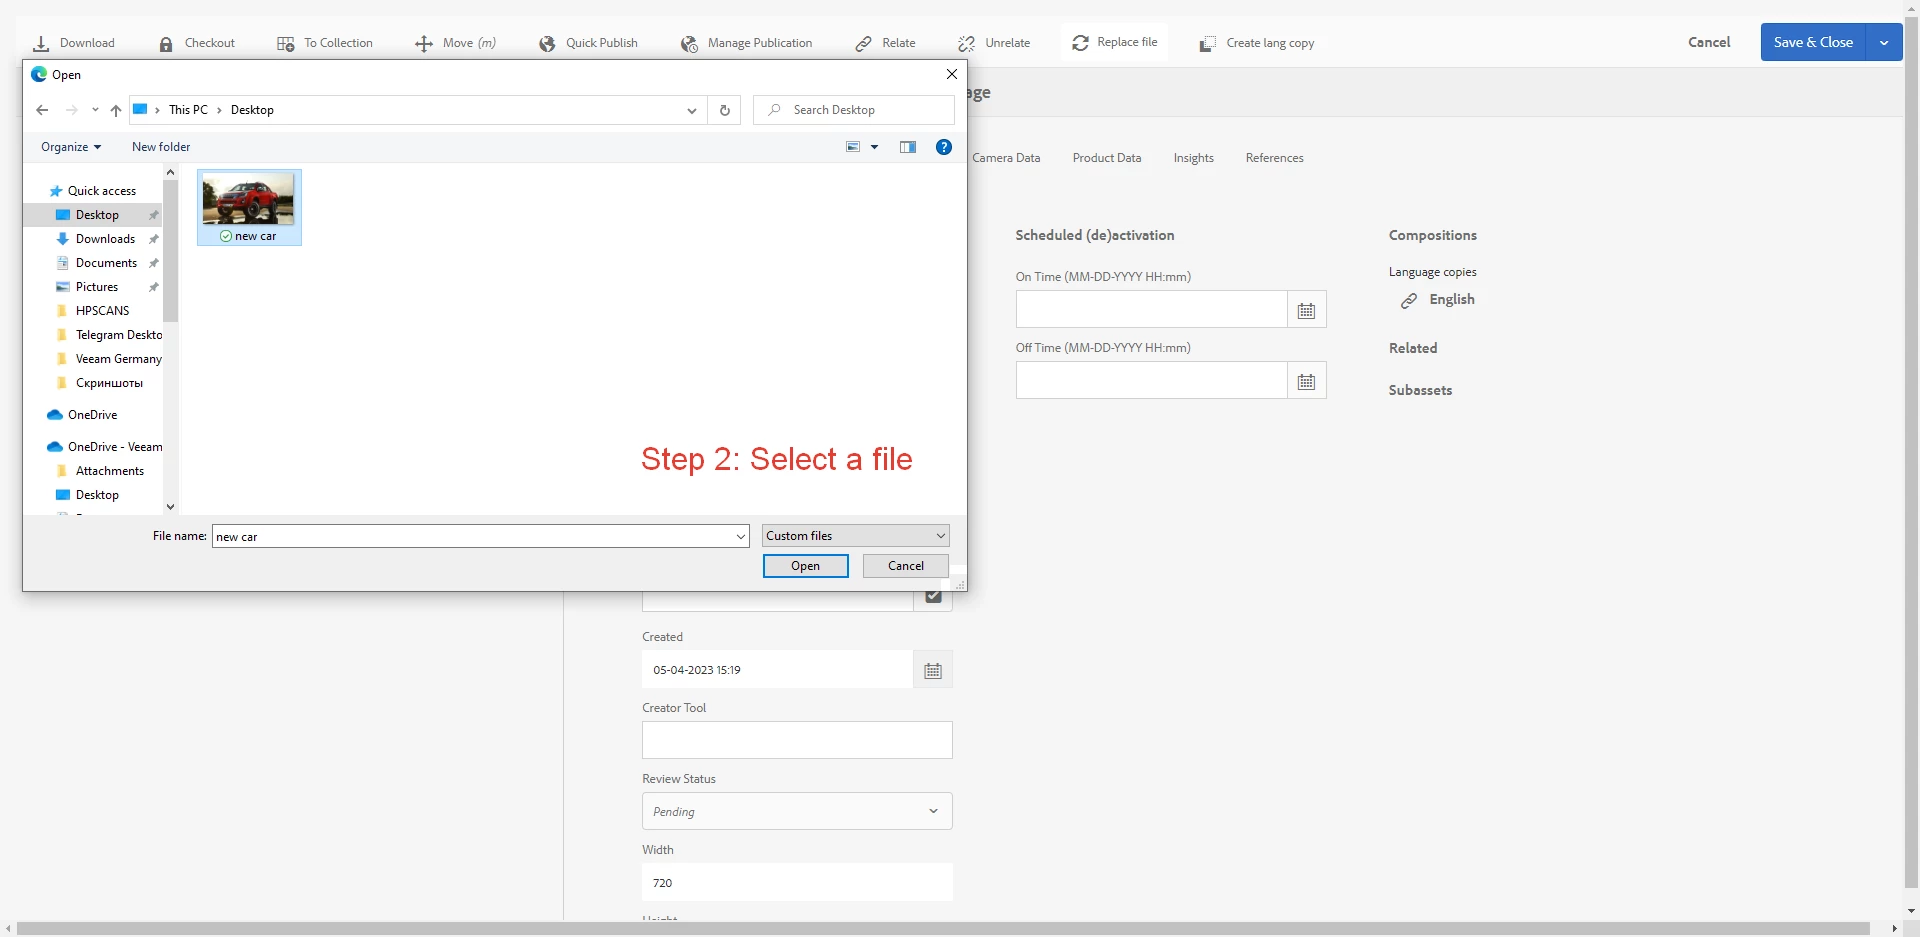Open view options dropdown arrow
The height and width of the screenshot is (937, 1920).
874,147
